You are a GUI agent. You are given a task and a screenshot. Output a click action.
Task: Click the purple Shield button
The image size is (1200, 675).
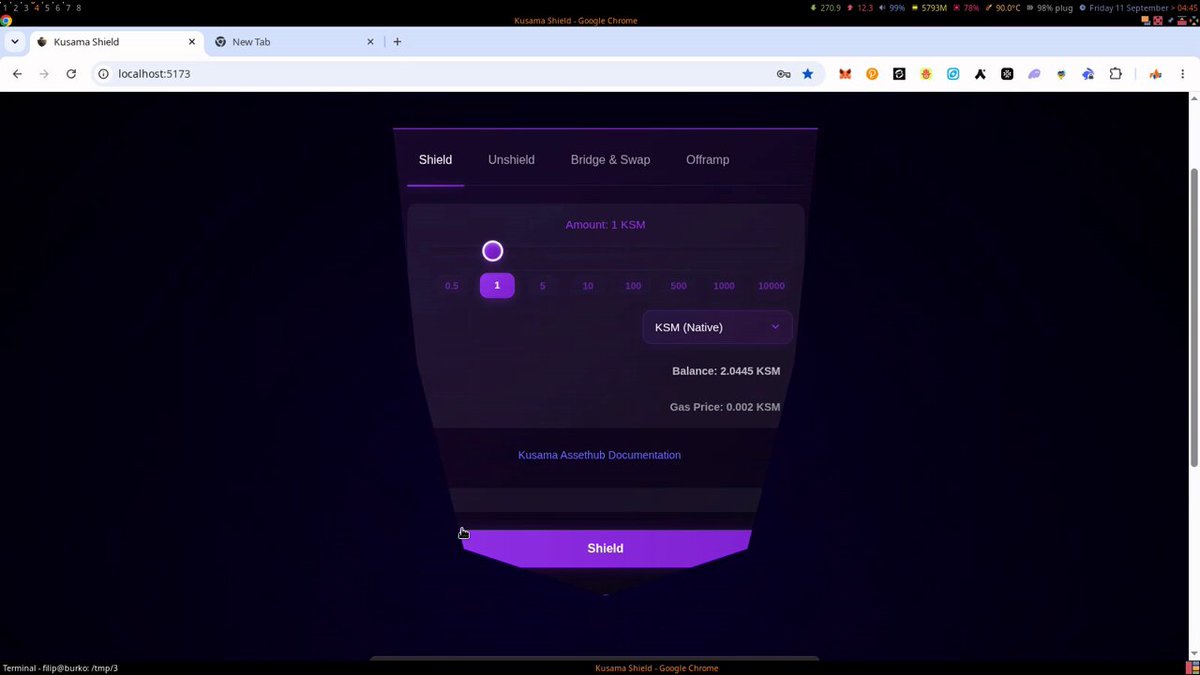click(605, 548)
